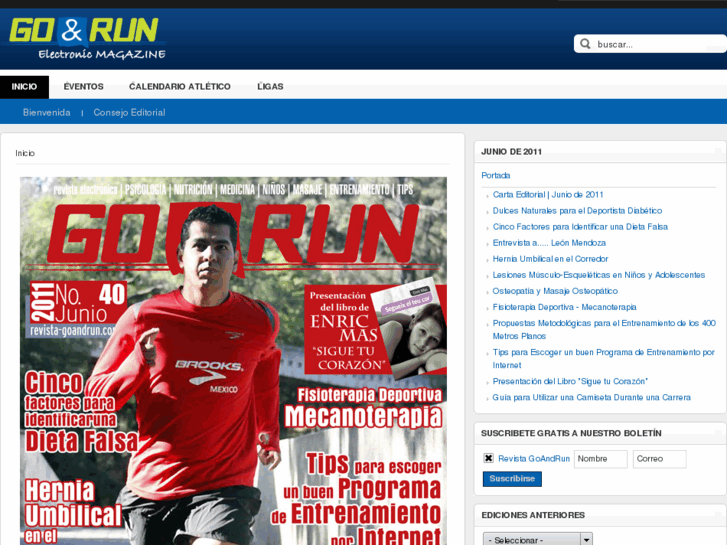Click the Inicio breadcrumb text

pyautogui.click(x=25, y=153)
